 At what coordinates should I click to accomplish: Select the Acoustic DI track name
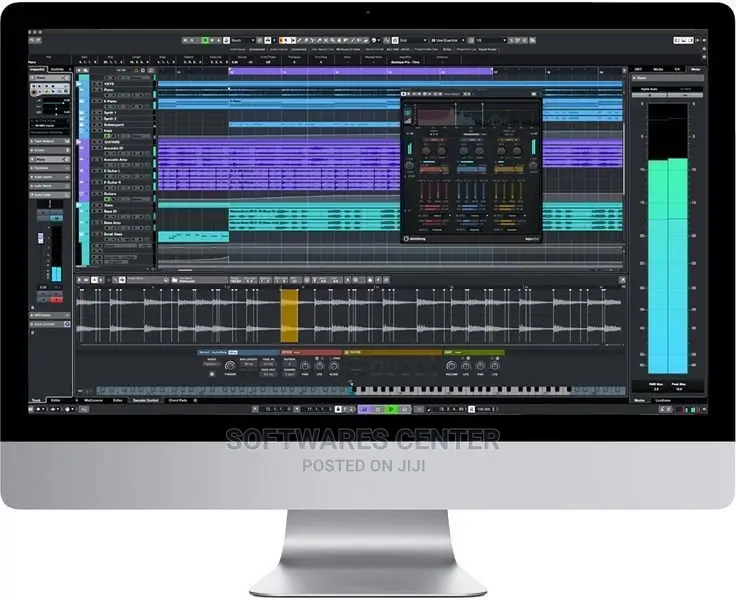click(x=114, y=148)
